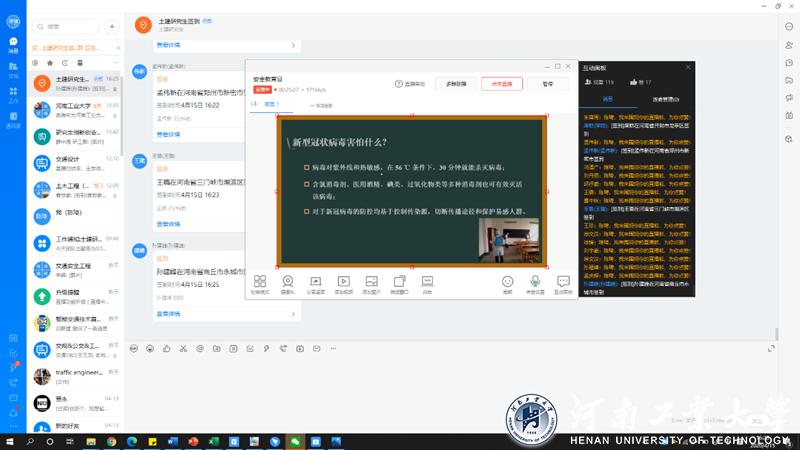Click the search field in conversation list
This screenshot has height=450, width=800.
(x=66, y=26)
